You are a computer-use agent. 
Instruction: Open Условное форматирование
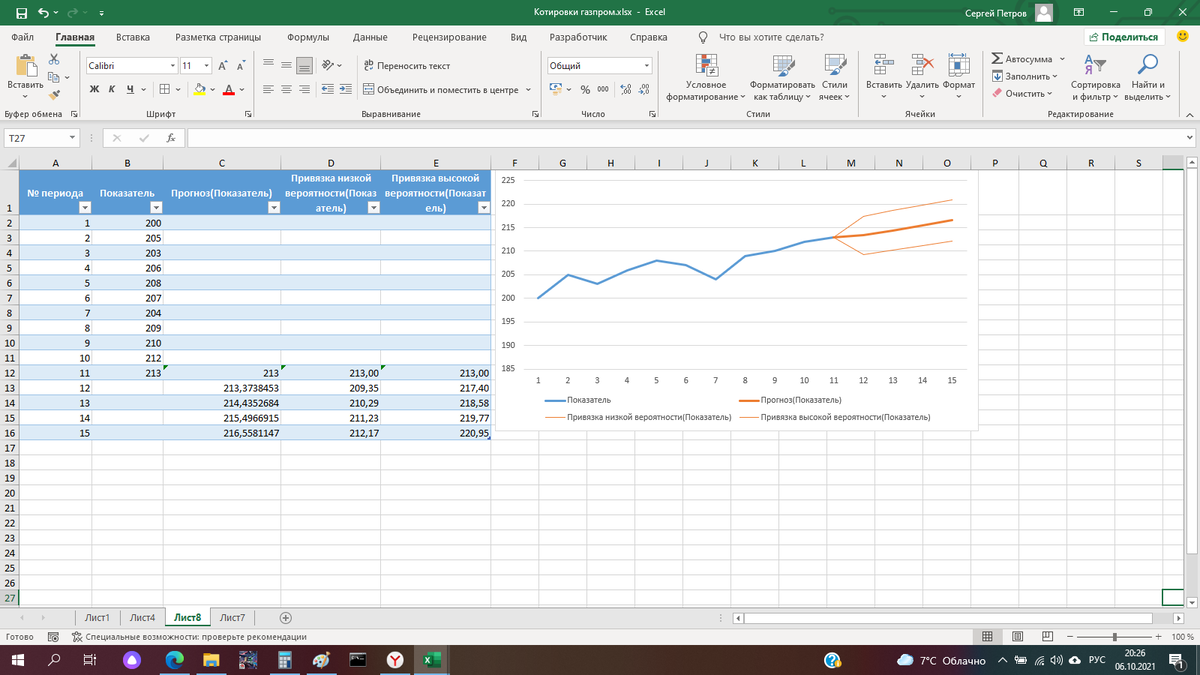pos(706,77)
